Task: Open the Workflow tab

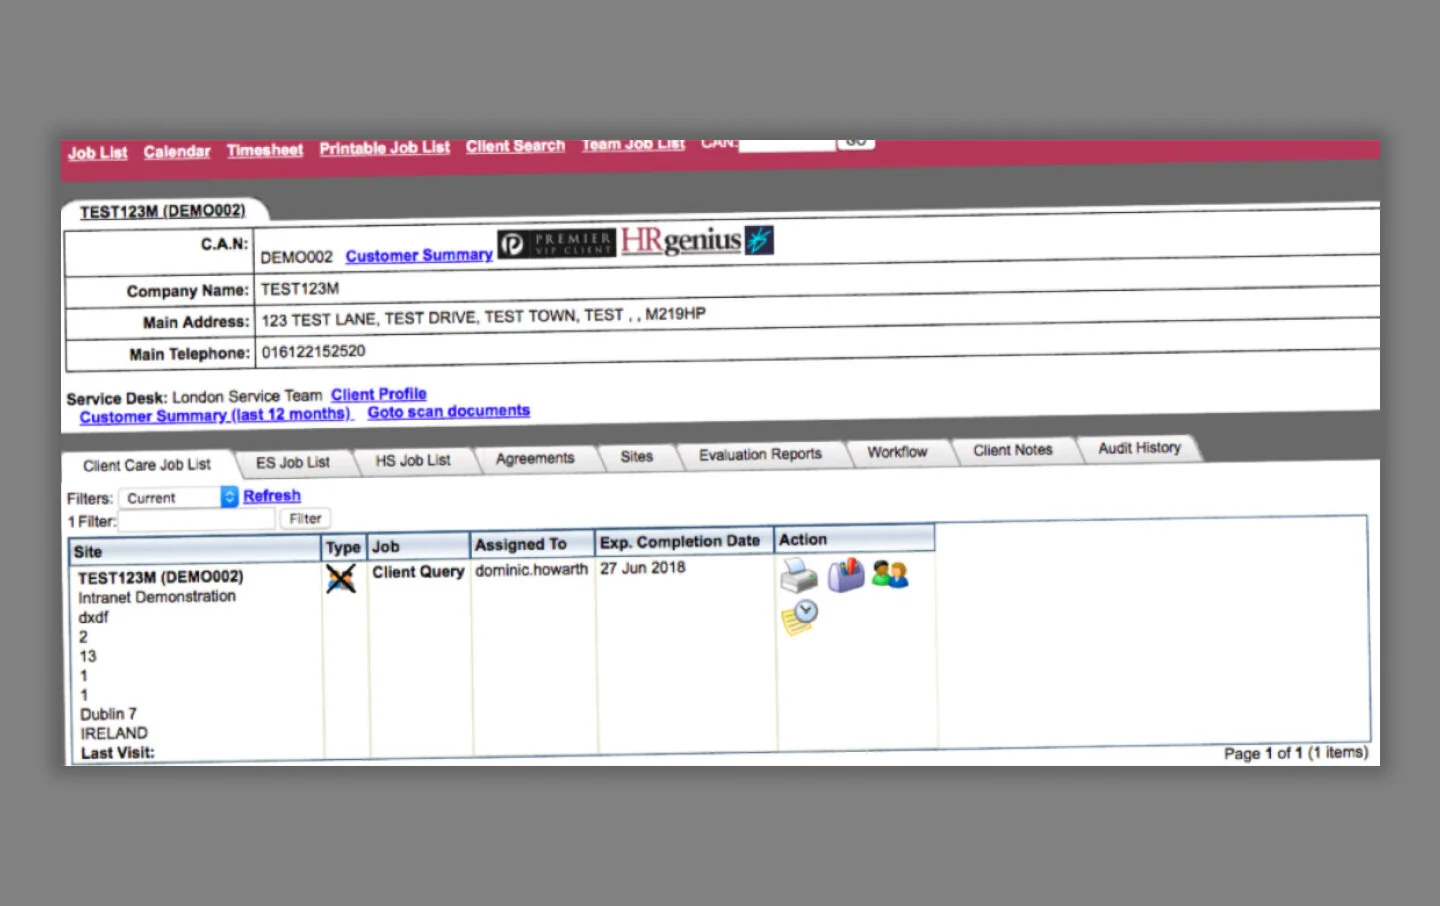Action: (x=897, y=452)
